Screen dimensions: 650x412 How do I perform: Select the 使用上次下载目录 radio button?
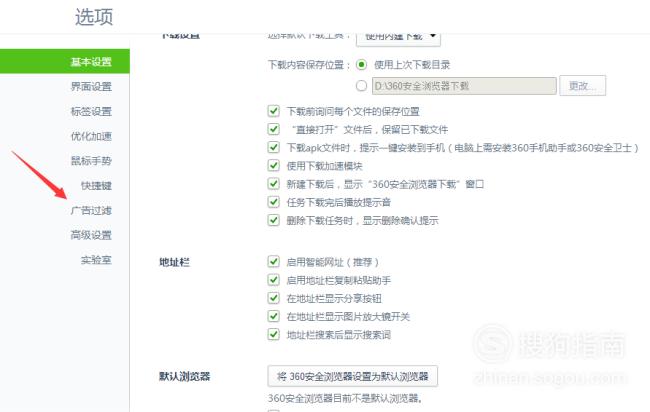click(x=361, y=65)
